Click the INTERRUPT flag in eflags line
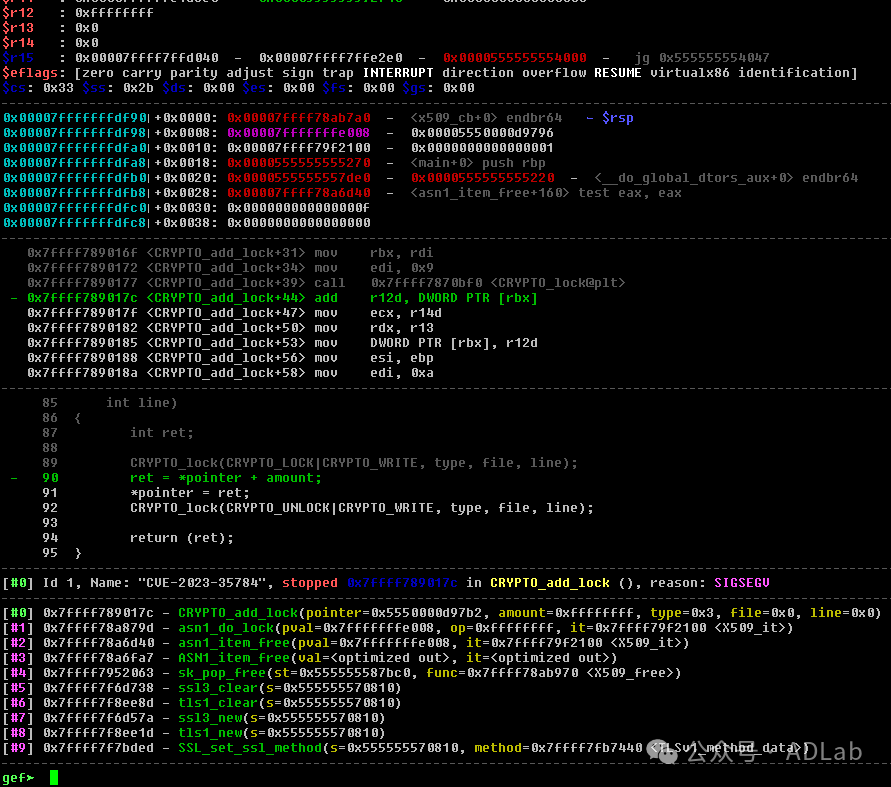 pos(398,73)
